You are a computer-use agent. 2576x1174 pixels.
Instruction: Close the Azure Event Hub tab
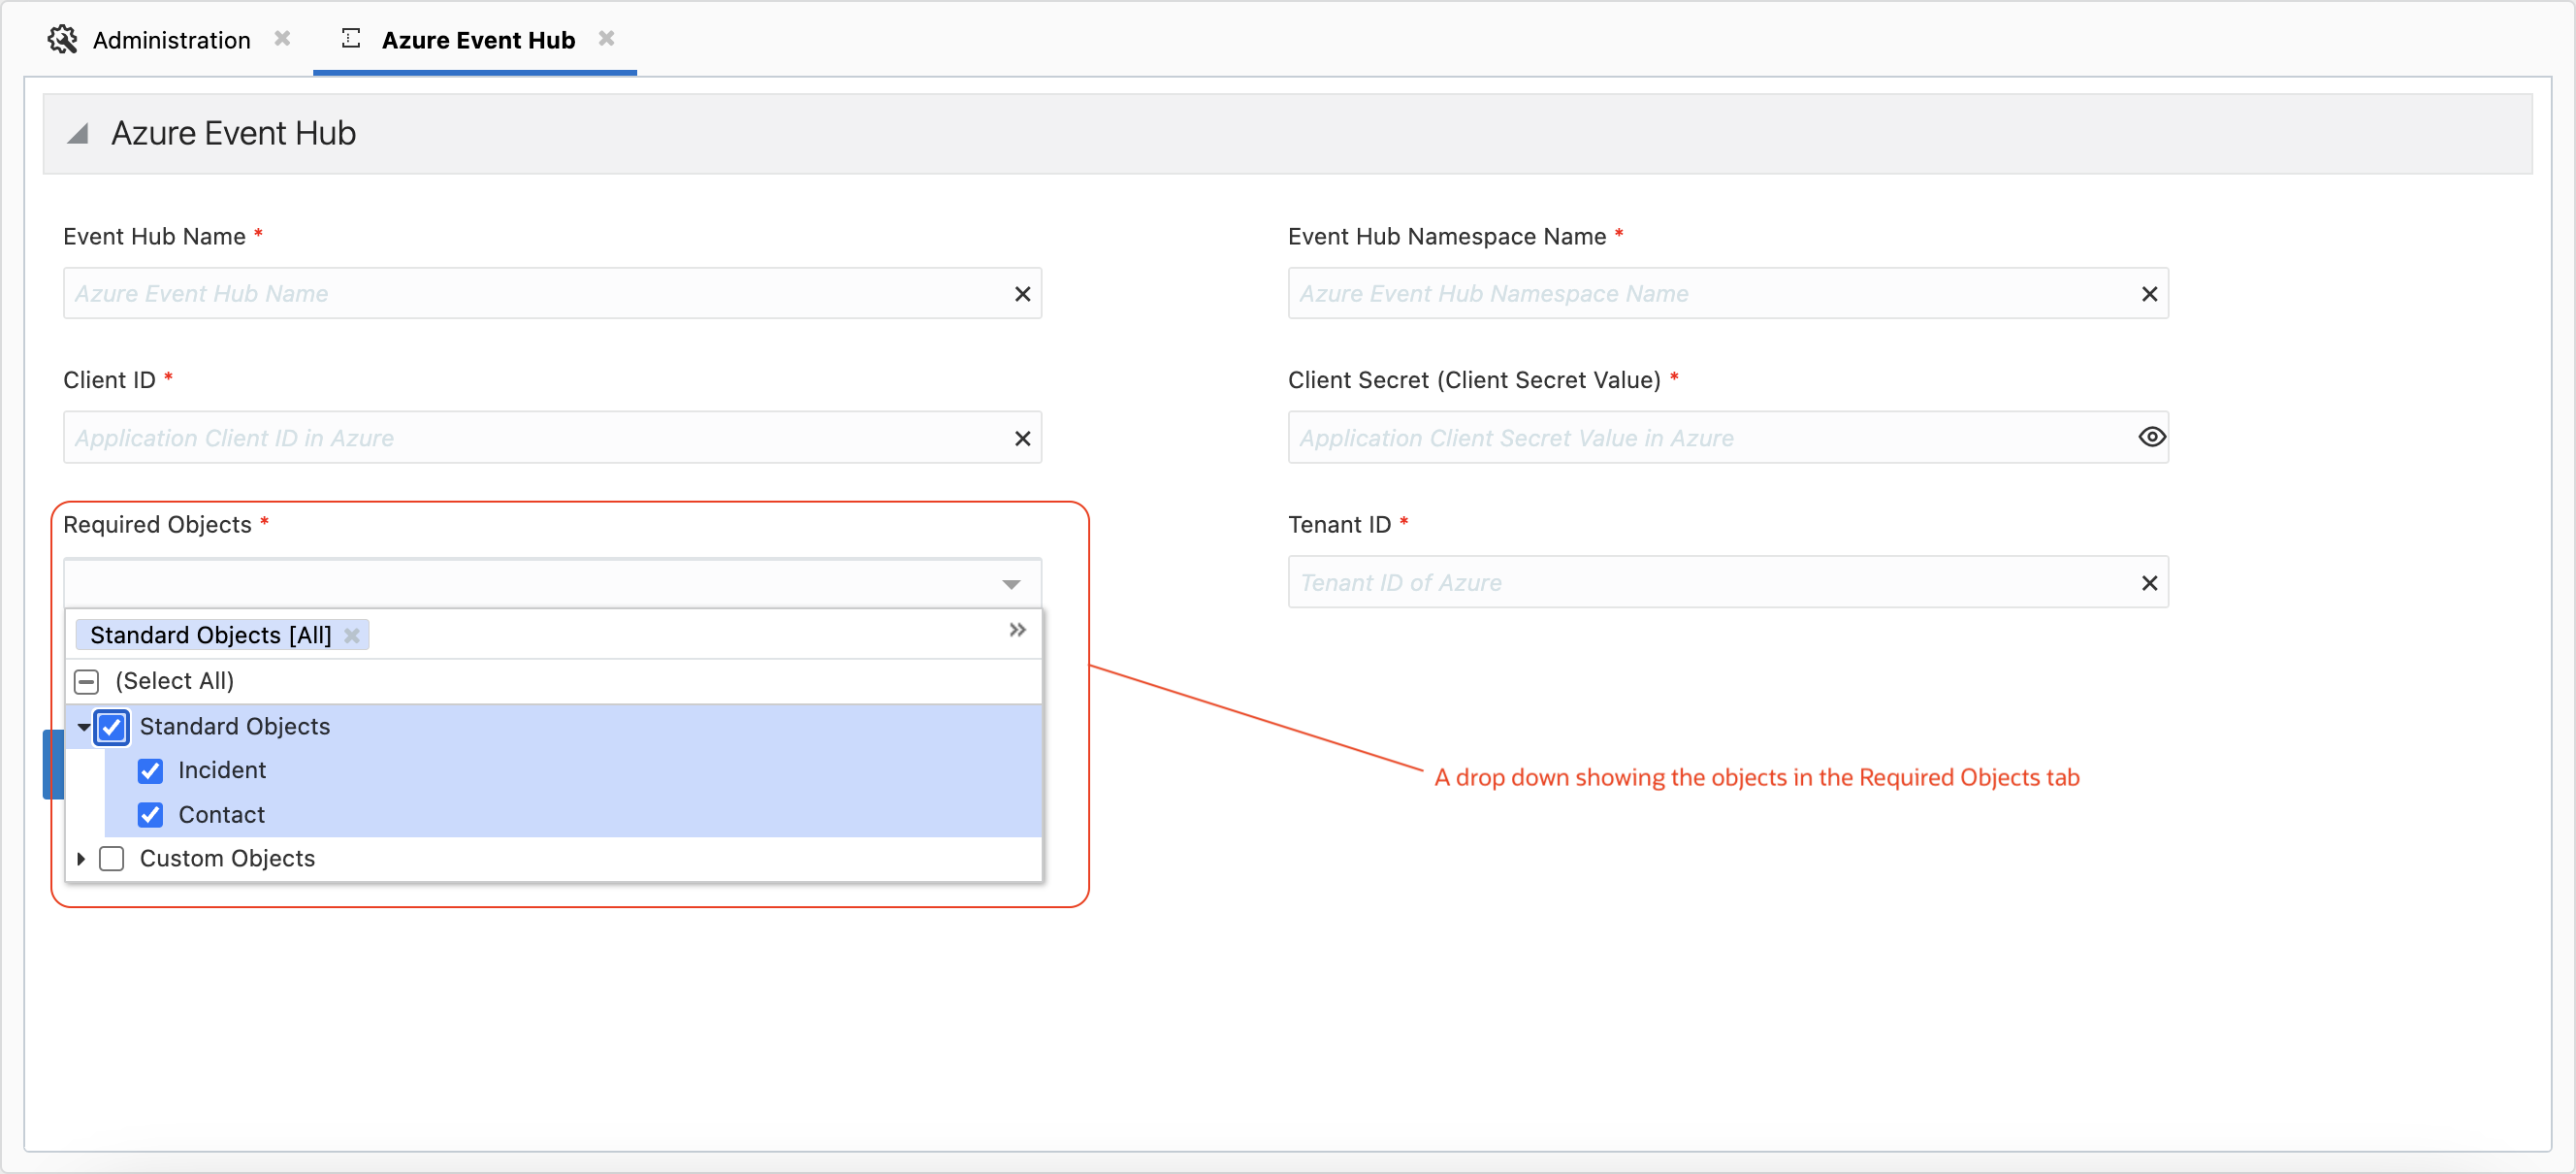(606, 39)
